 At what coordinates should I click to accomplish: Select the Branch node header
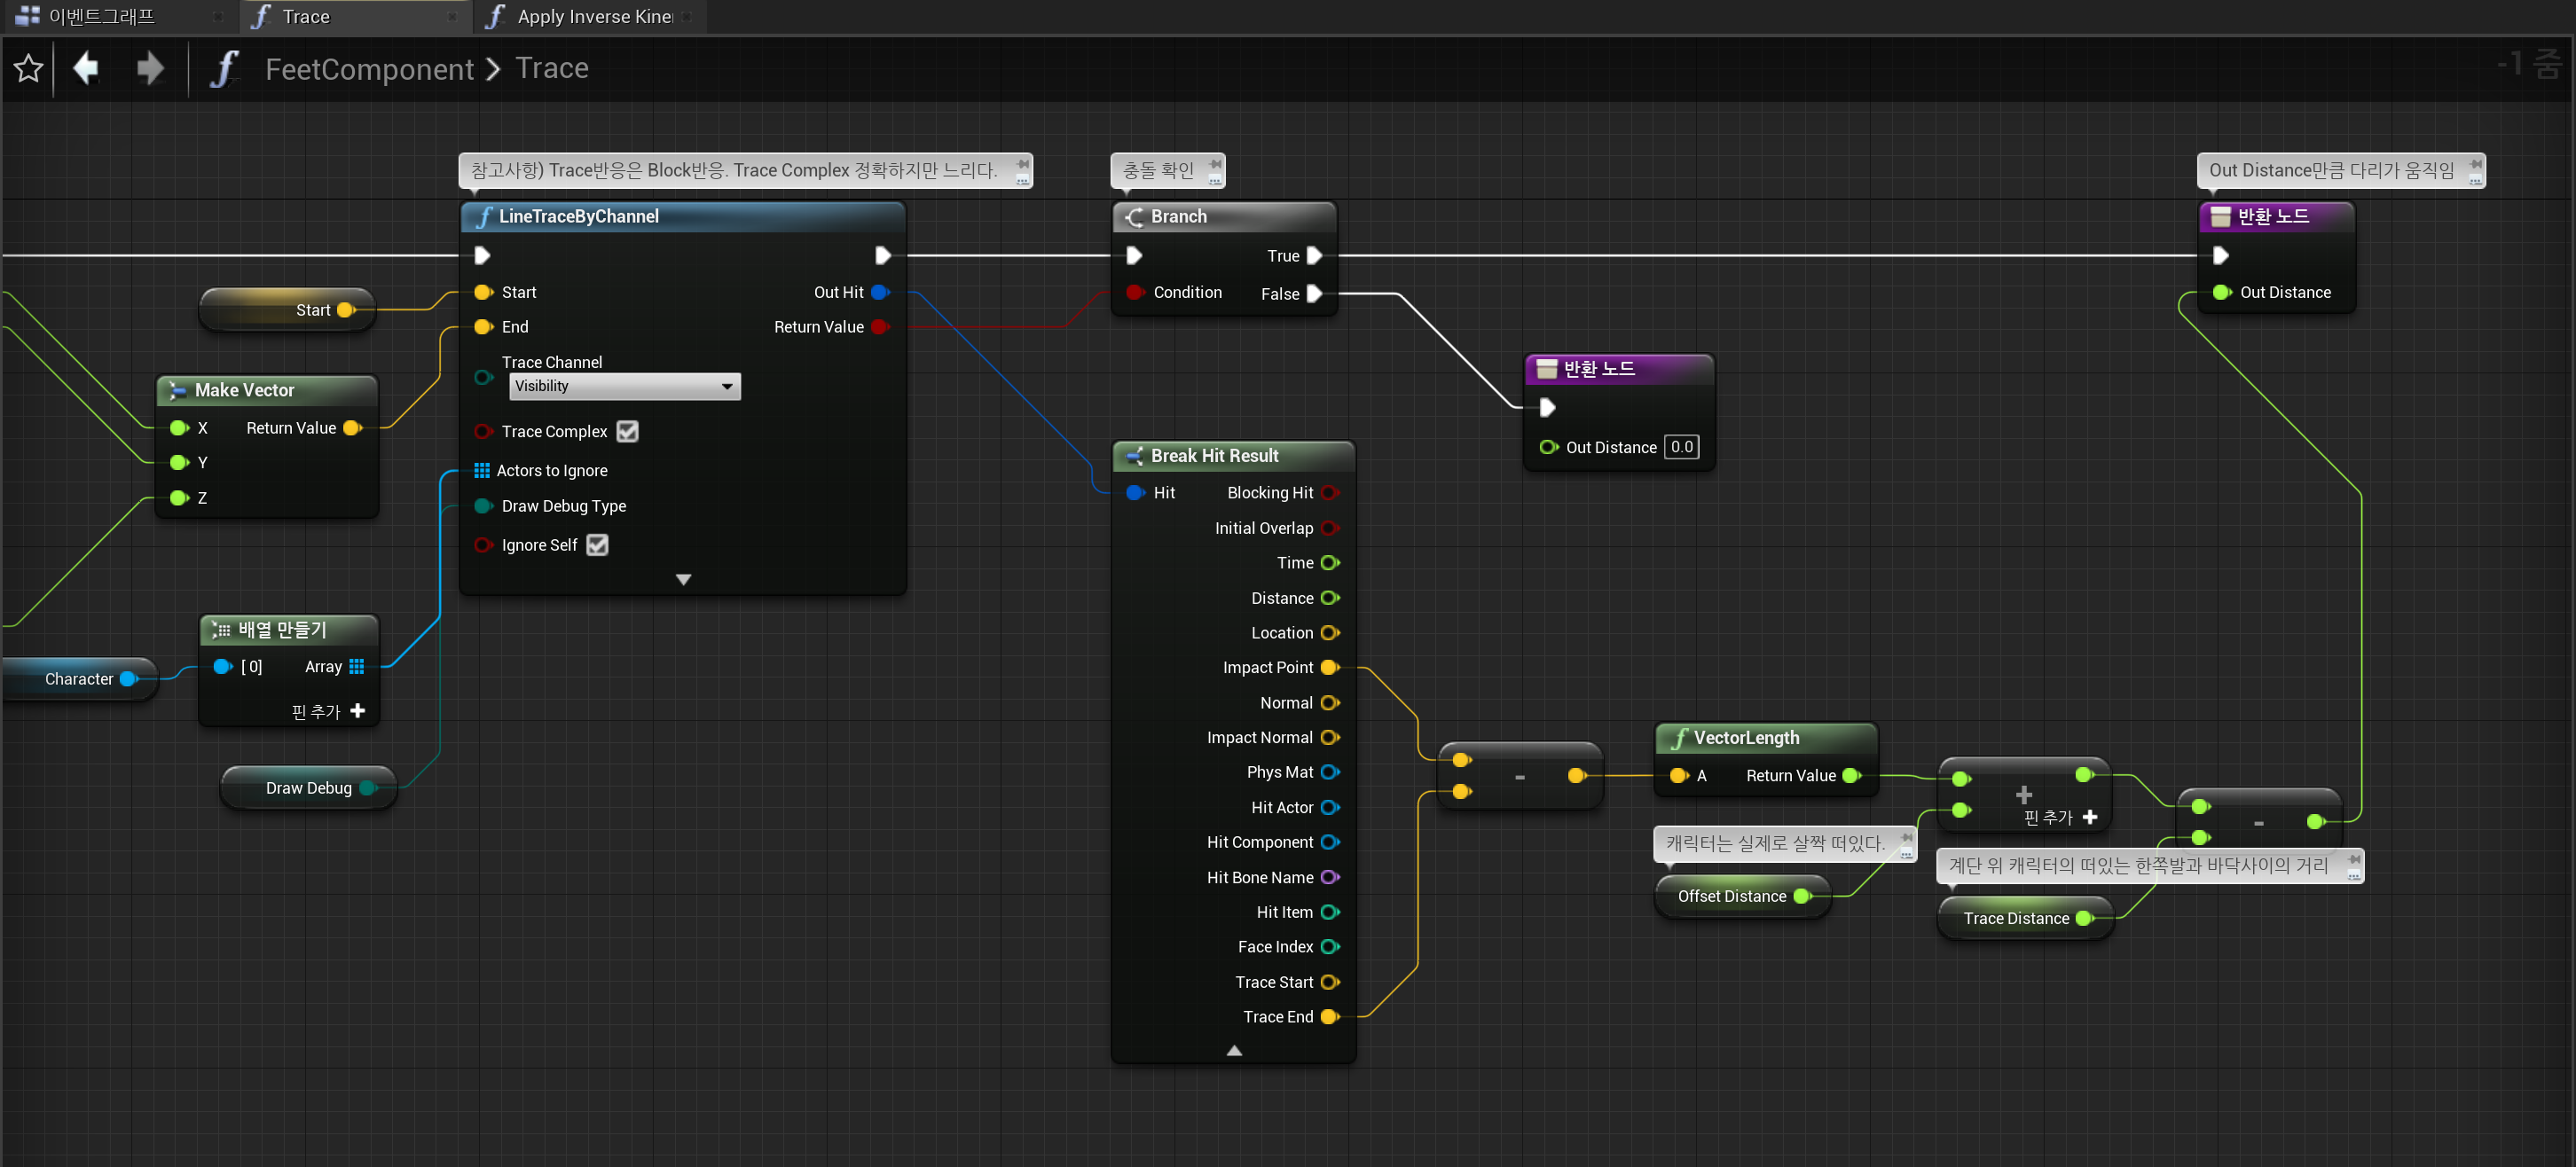tap(1224, 216)
